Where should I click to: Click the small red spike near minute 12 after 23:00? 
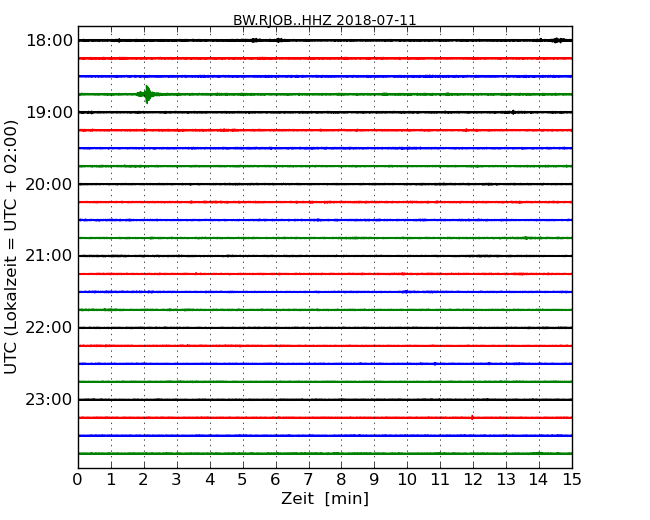[x=472, y=418]
